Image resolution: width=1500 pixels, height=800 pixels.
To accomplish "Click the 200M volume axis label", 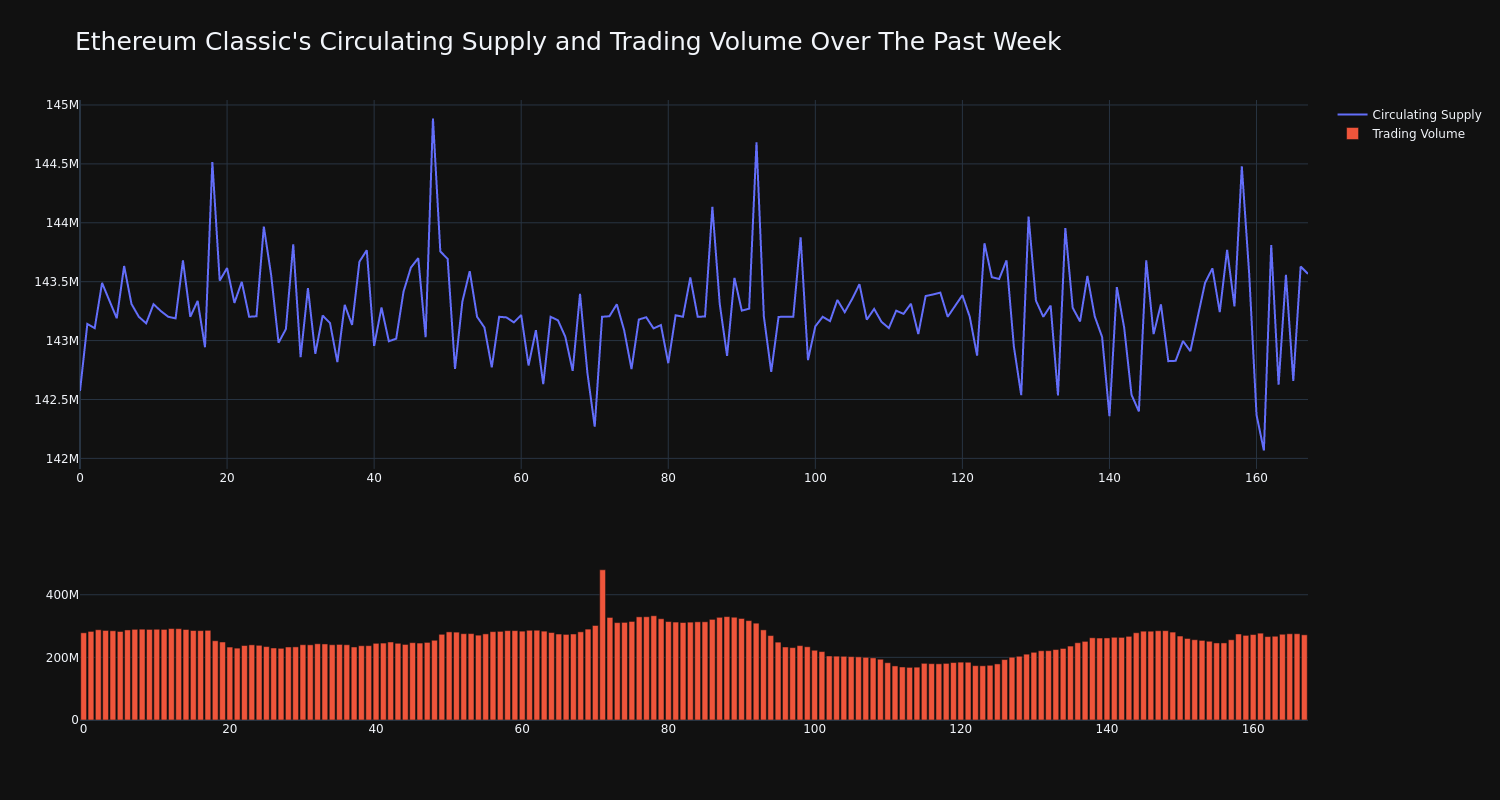I will (62, 658).
